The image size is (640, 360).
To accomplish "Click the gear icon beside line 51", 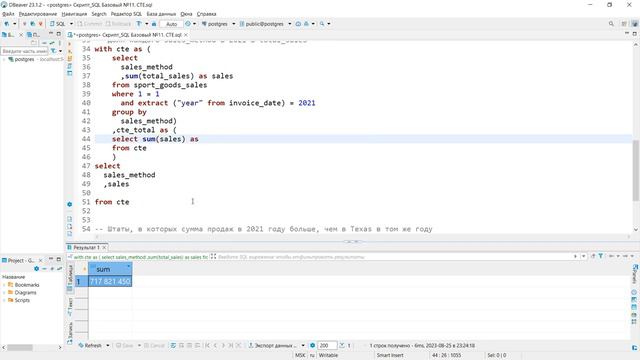I will [70, 204].
